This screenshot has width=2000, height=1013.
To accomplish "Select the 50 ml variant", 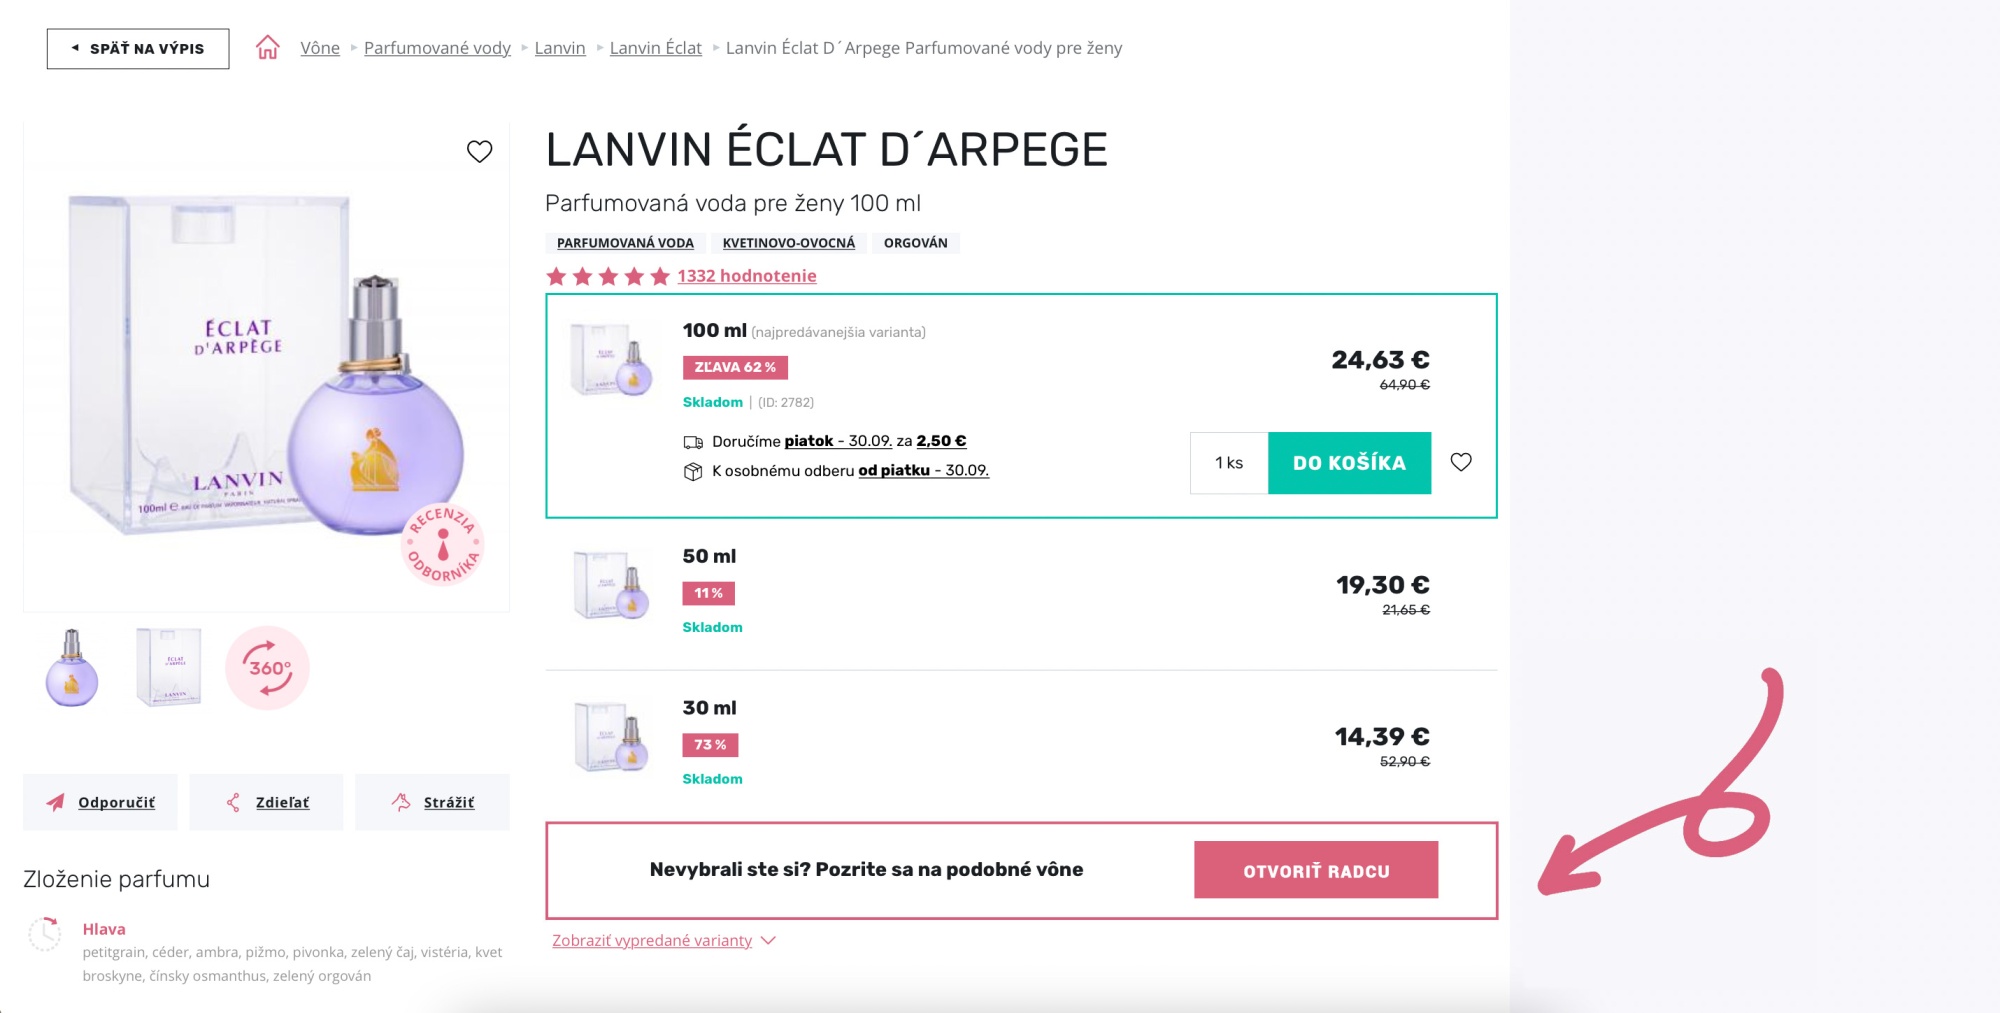I will (1021, 594).
